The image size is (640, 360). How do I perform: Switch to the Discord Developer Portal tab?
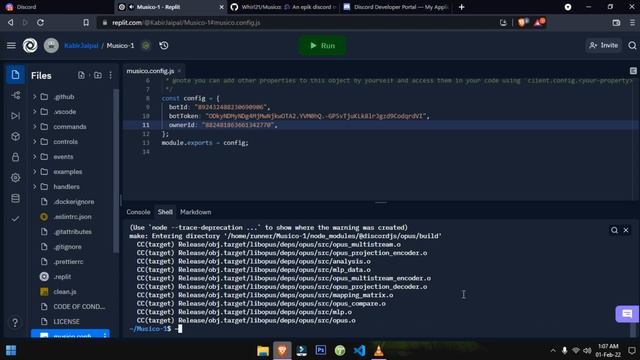tap(395, 7)
